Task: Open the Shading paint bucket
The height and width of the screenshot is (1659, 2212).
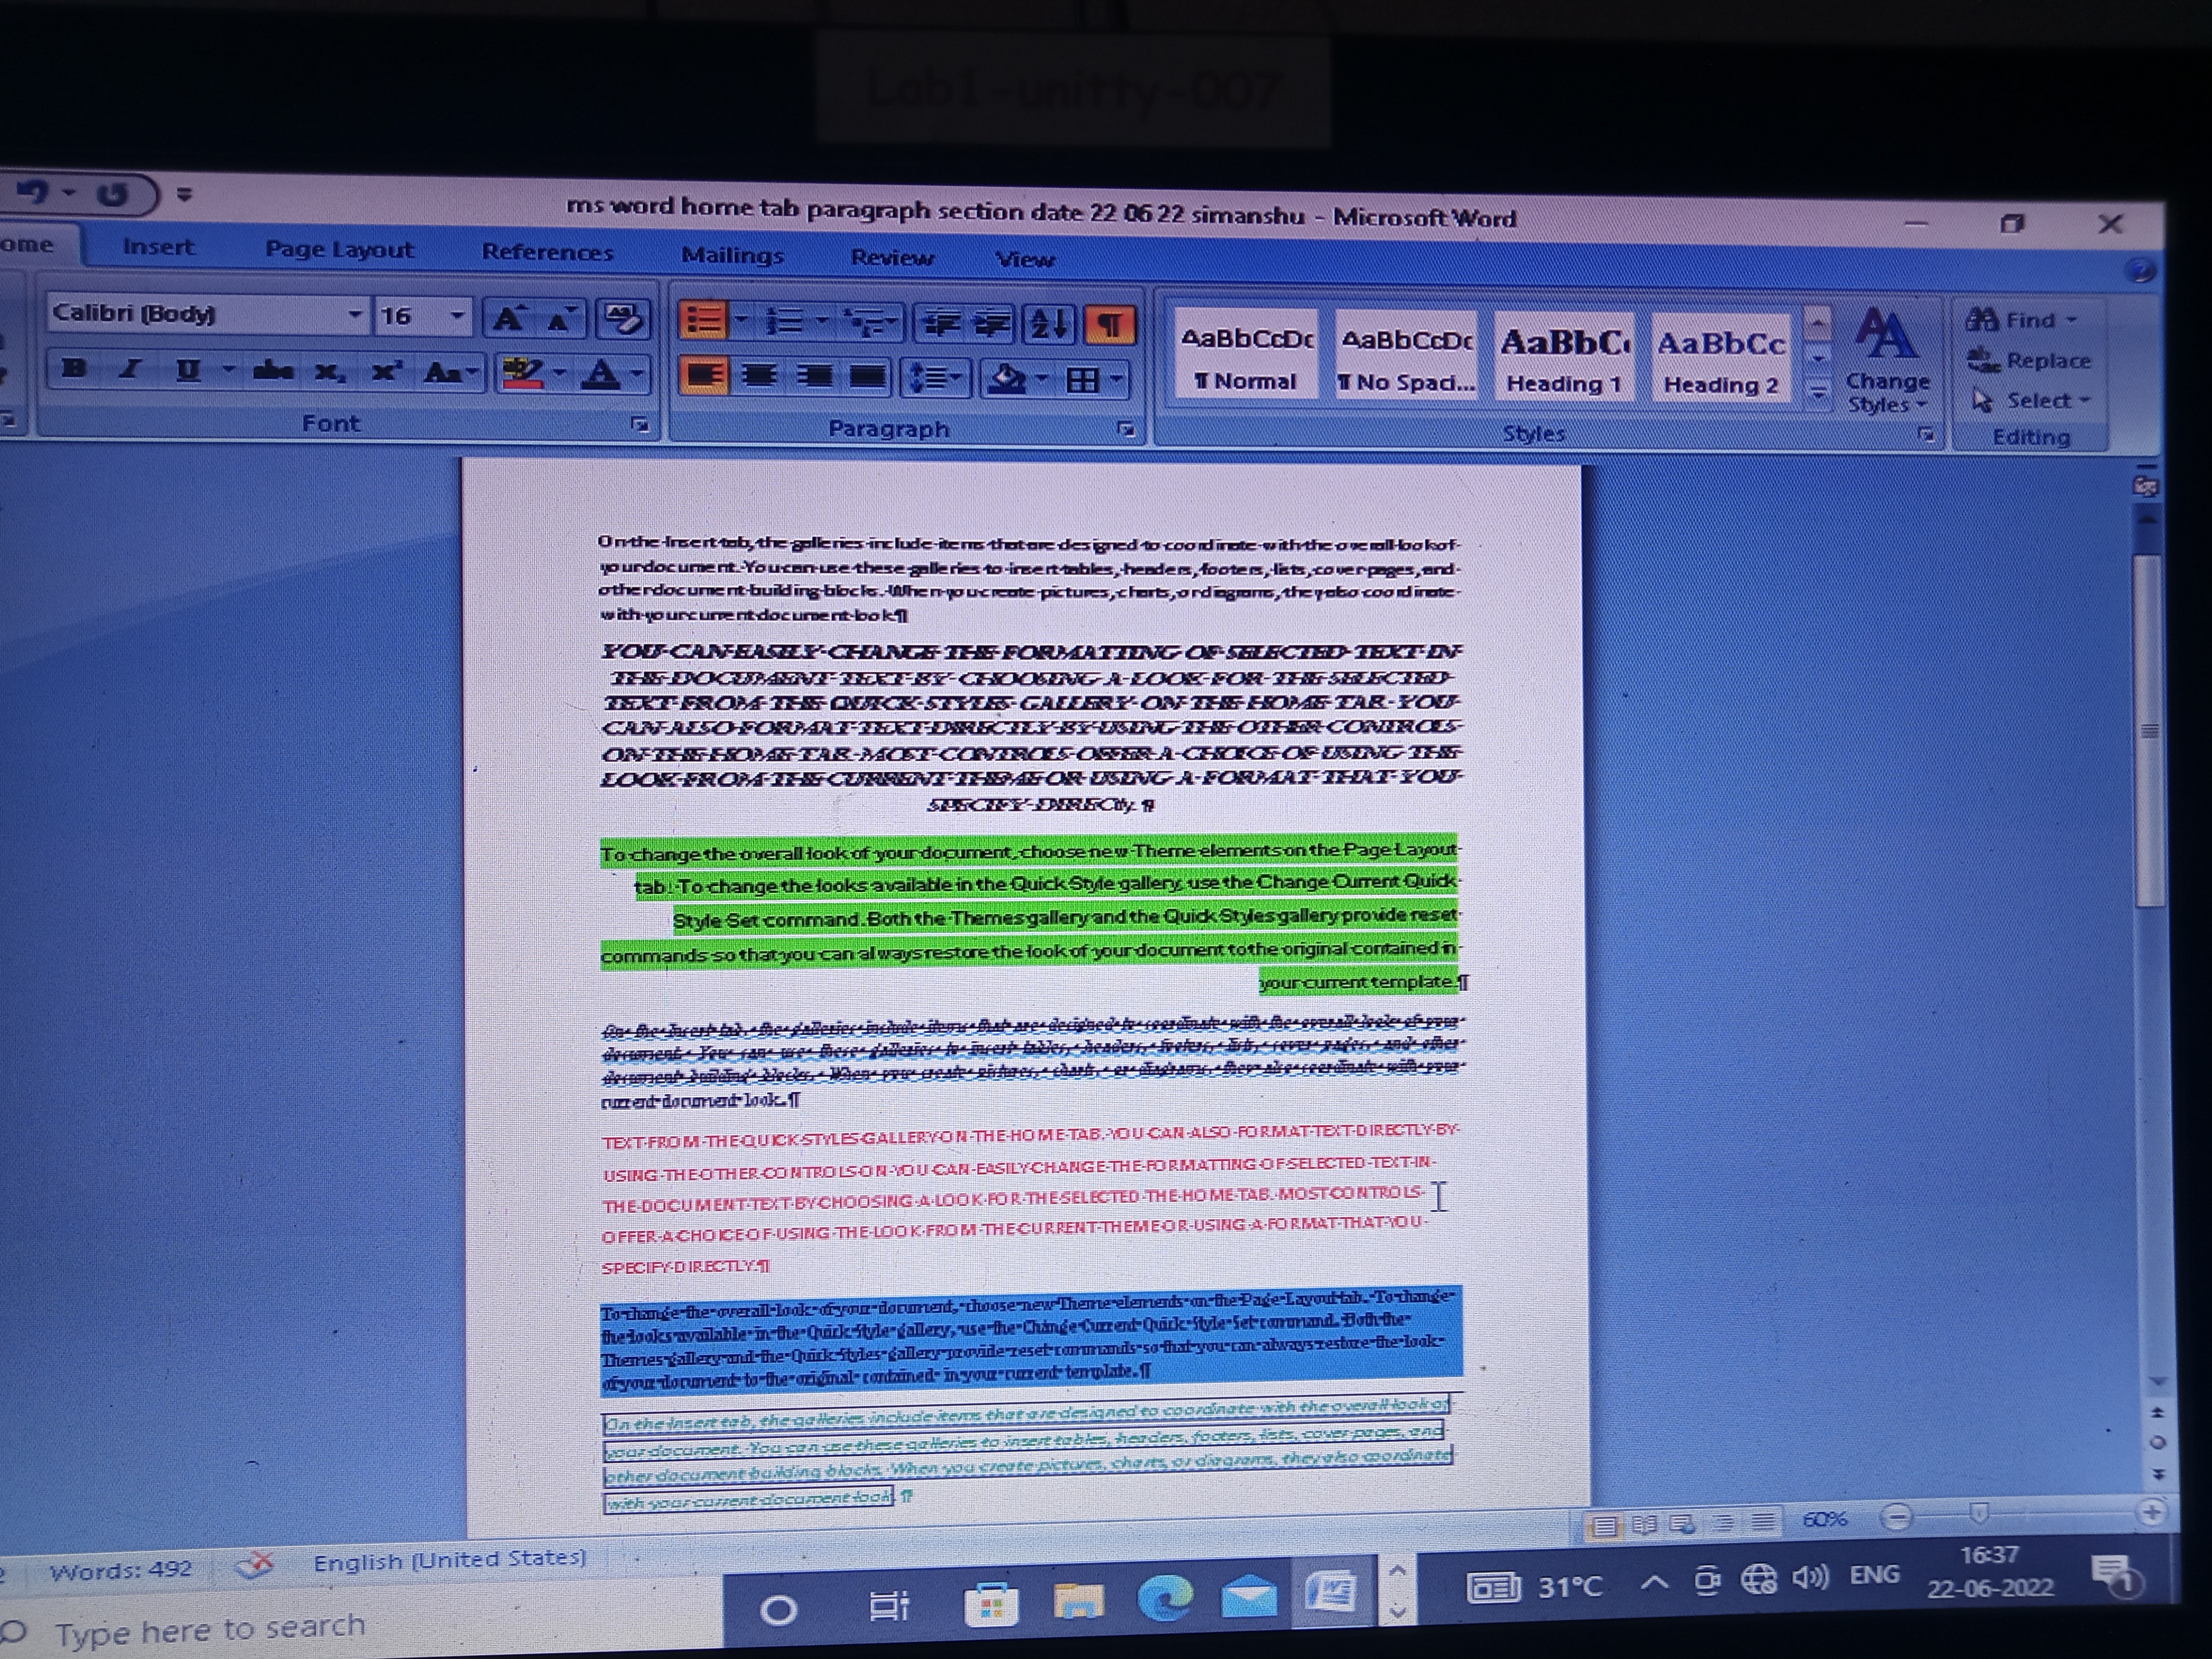Action: coord(1007,378)
